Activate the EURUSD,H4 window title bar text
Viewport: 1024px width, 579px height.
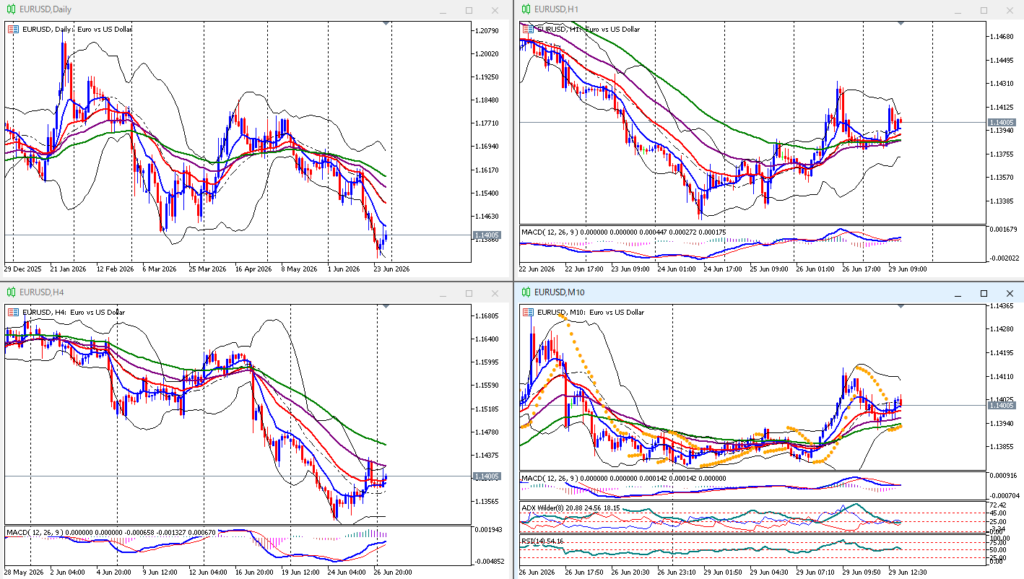tap(41, 292)
